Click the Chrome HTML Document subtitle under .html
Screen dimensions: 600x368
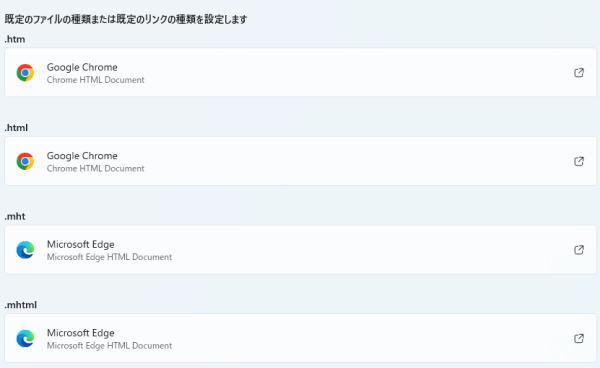[x=96, y=169]
